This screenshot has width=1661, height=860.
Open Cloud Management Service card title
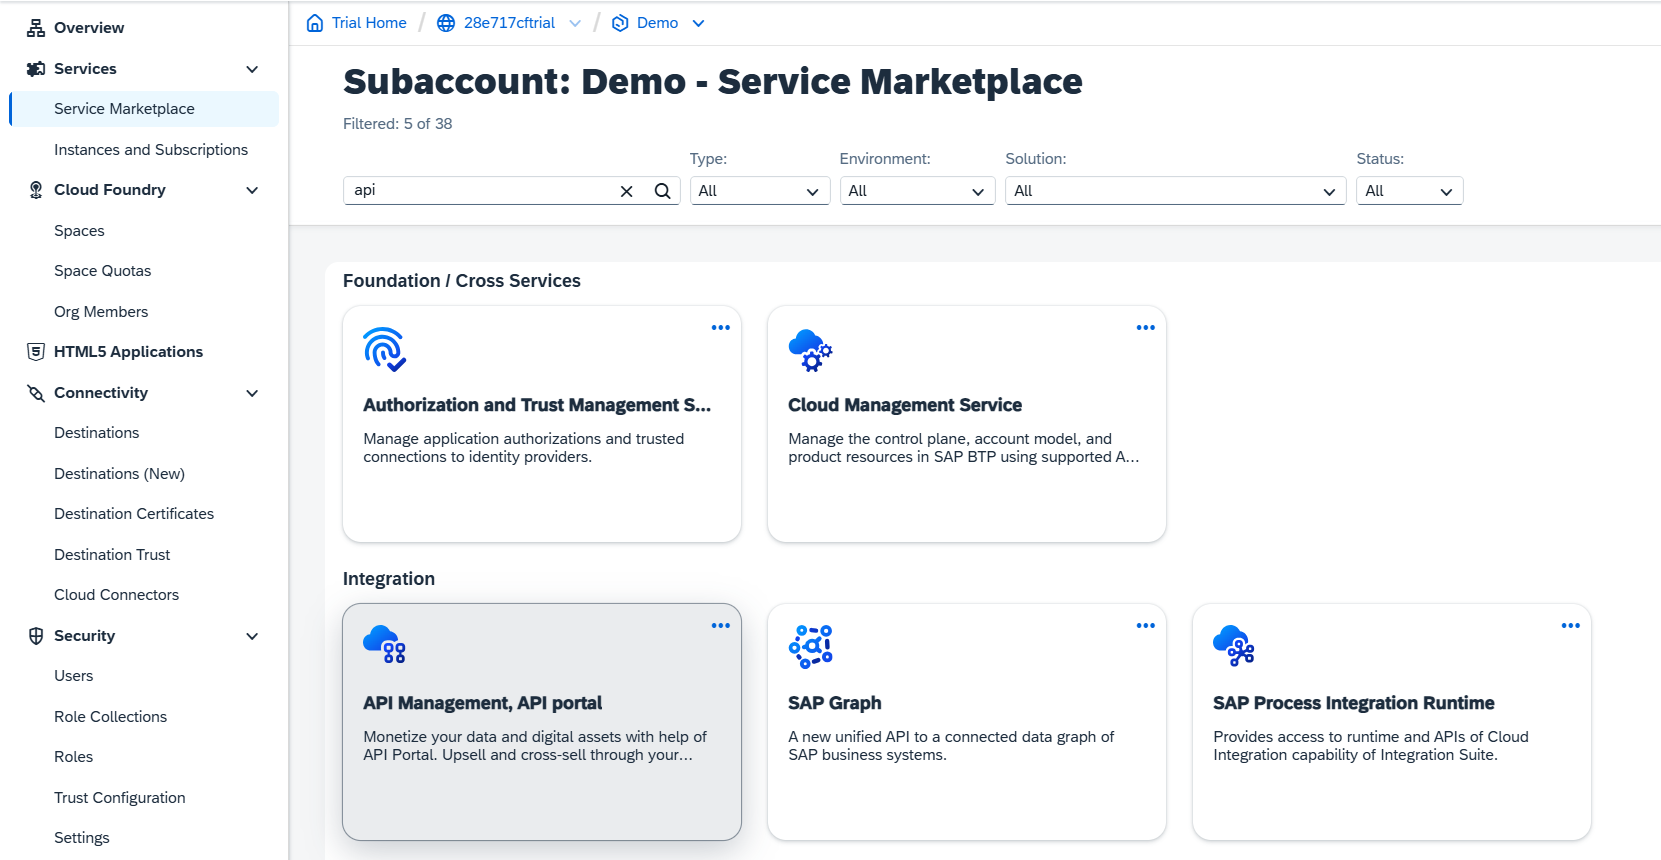[905, 405]
